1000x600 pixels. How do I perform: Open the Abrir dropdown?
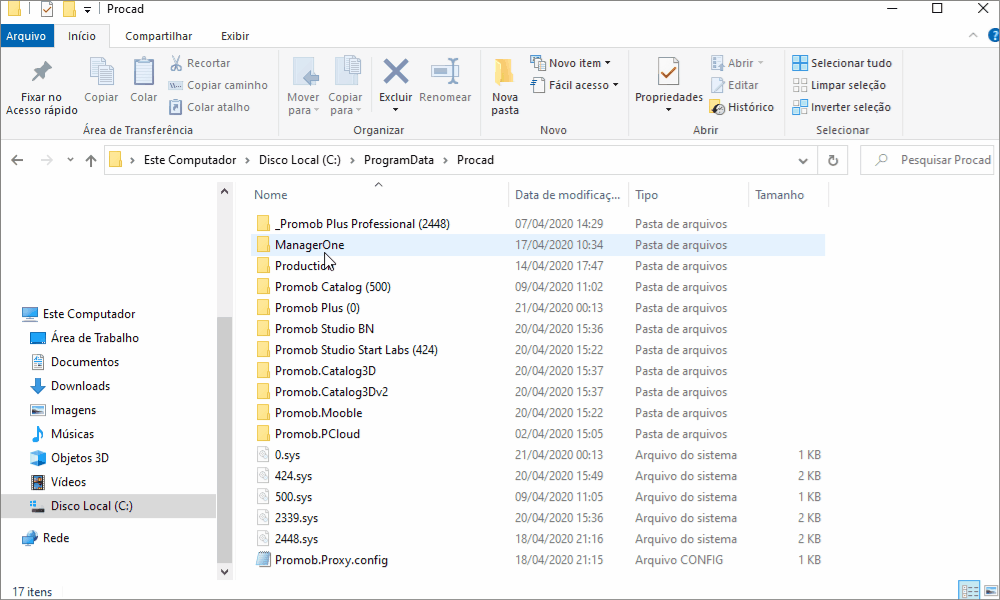737,63
